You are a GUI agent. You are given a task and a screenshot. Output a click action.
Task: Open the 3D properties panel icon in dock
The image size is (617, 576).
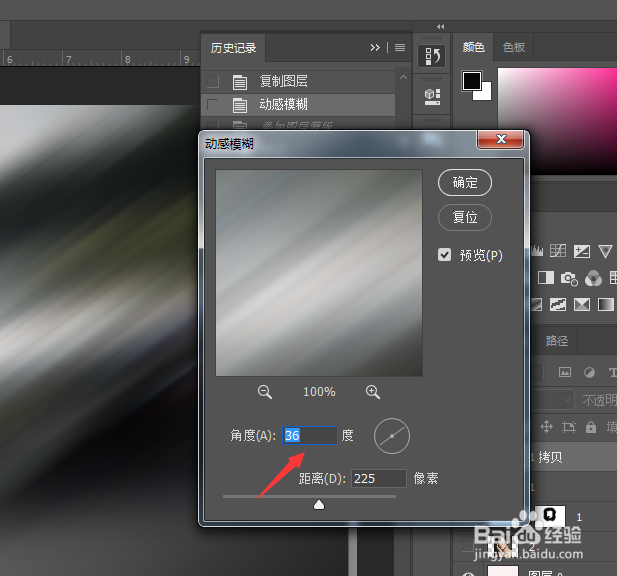pyautogui.click(x=432, y=96)
